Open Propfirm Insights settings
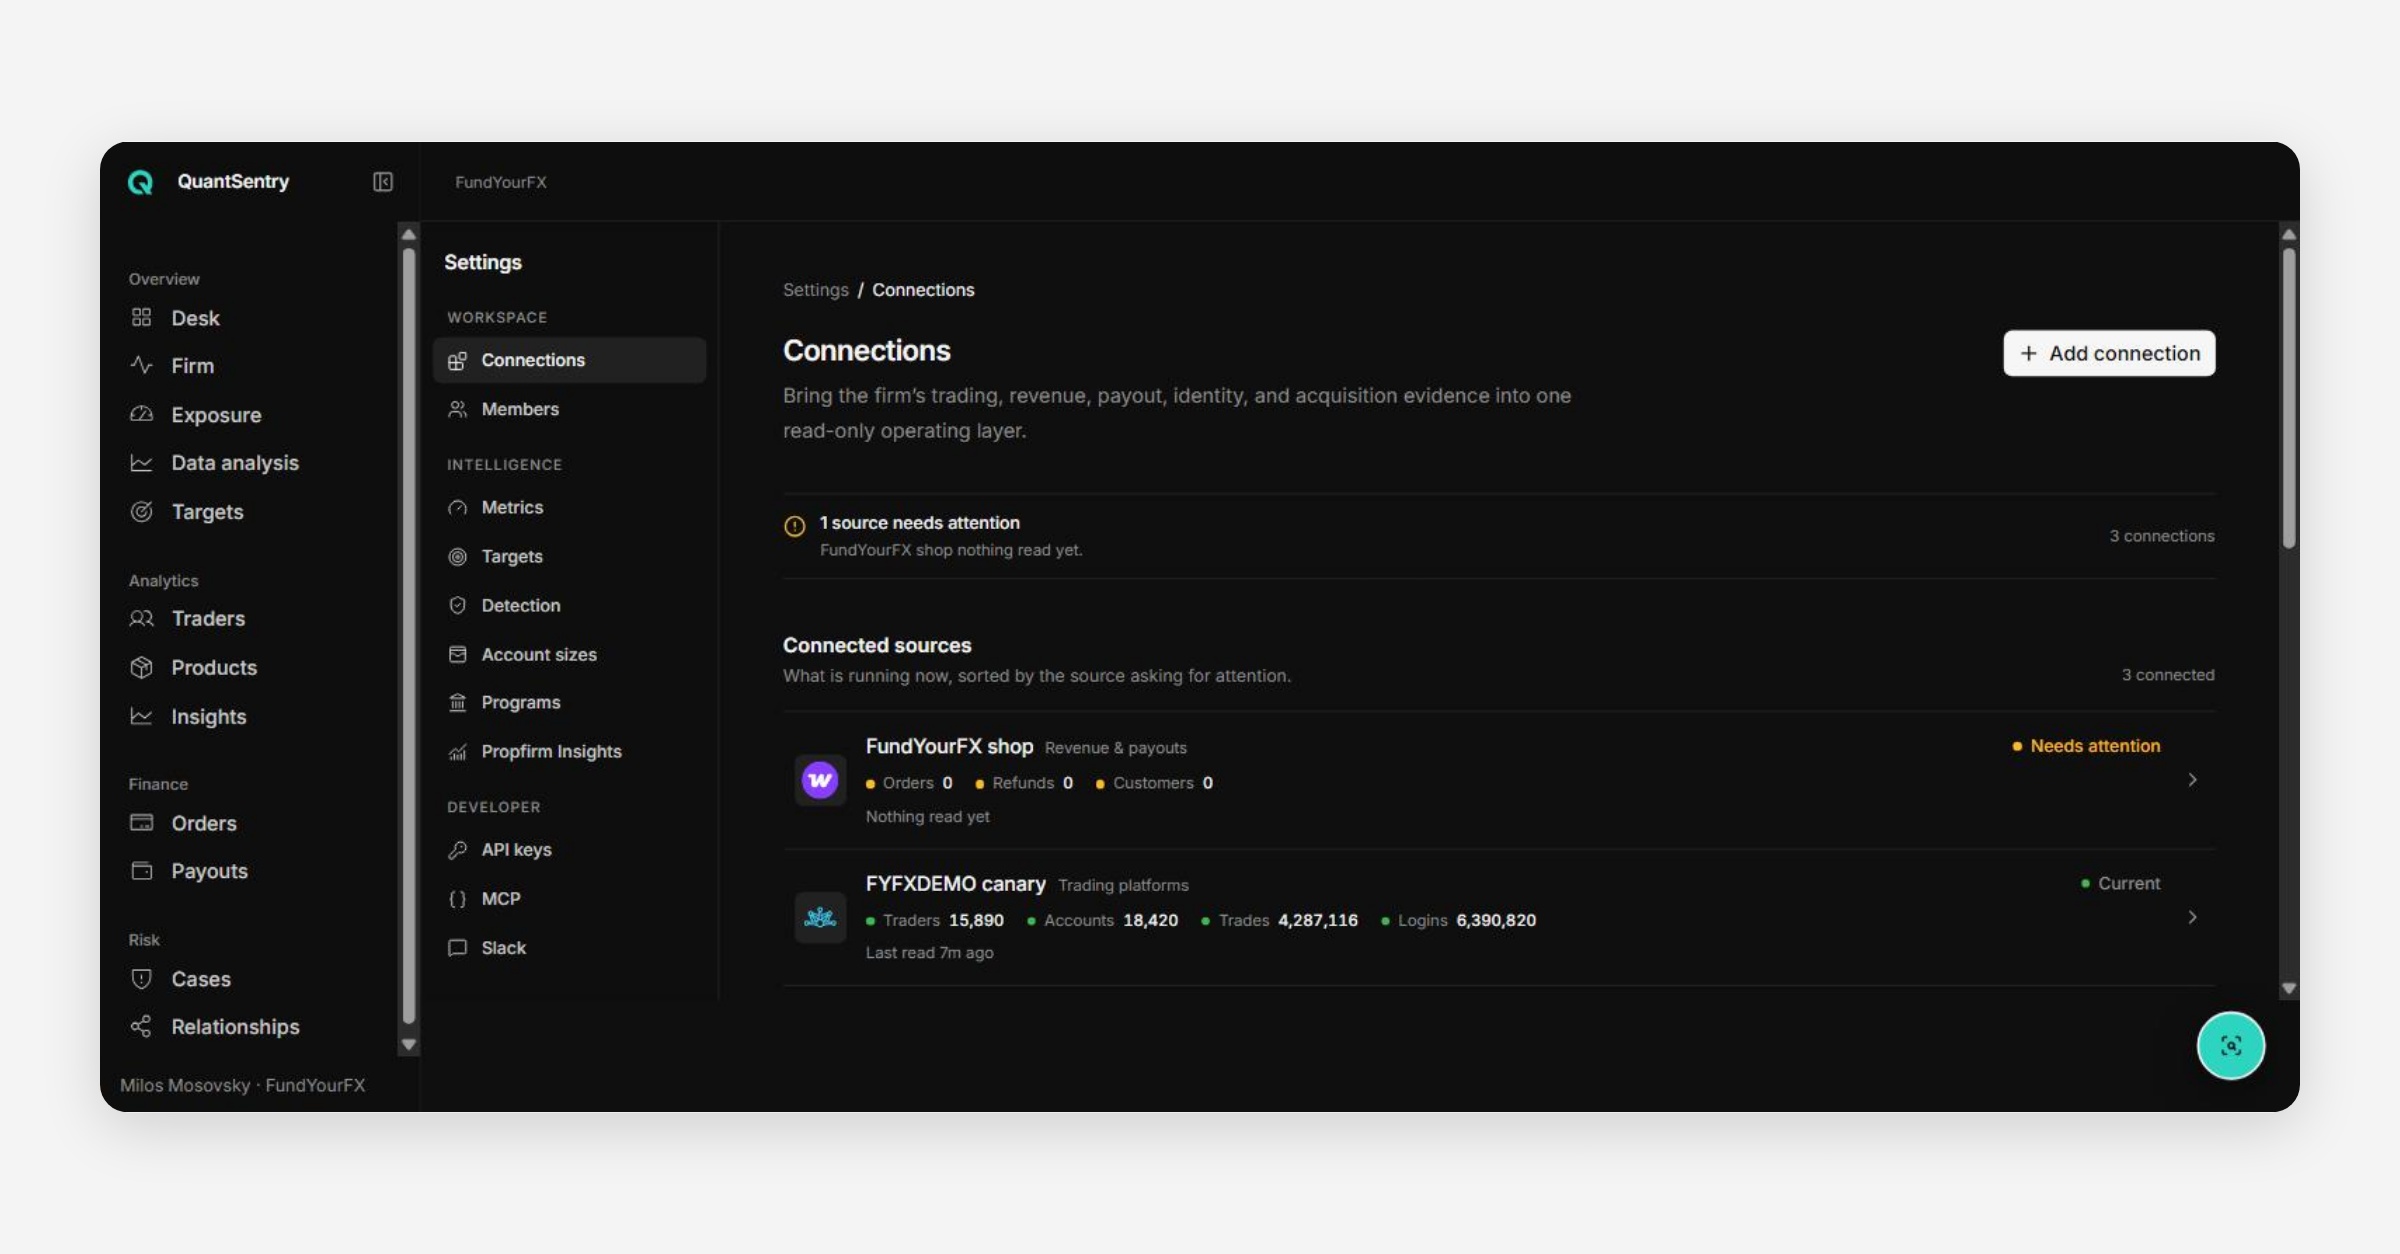 [x=569, y=752]
